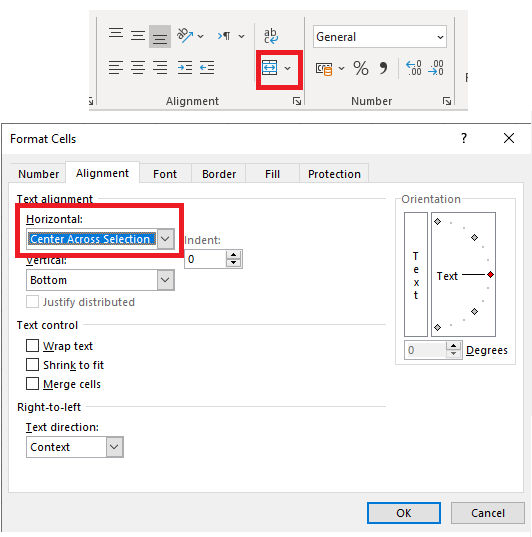Click the Wrap Text ribbon icon

(271, 36)
